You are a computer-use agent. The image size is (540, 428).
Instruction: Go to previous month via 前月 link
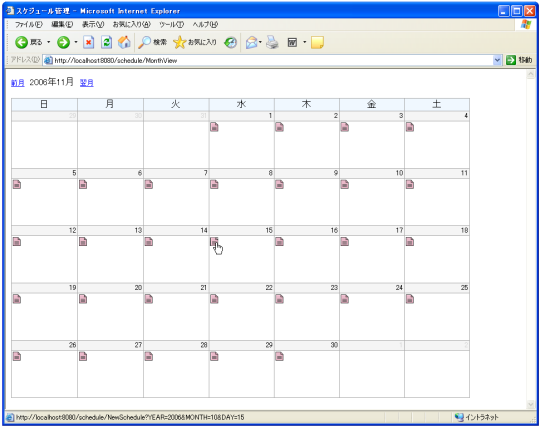[18, 83]
